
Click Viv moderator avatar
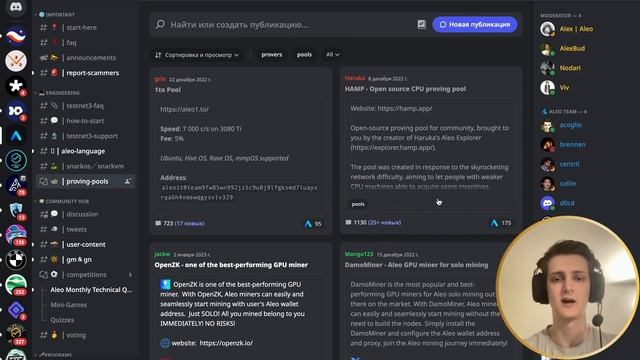(x=547, y=87)
